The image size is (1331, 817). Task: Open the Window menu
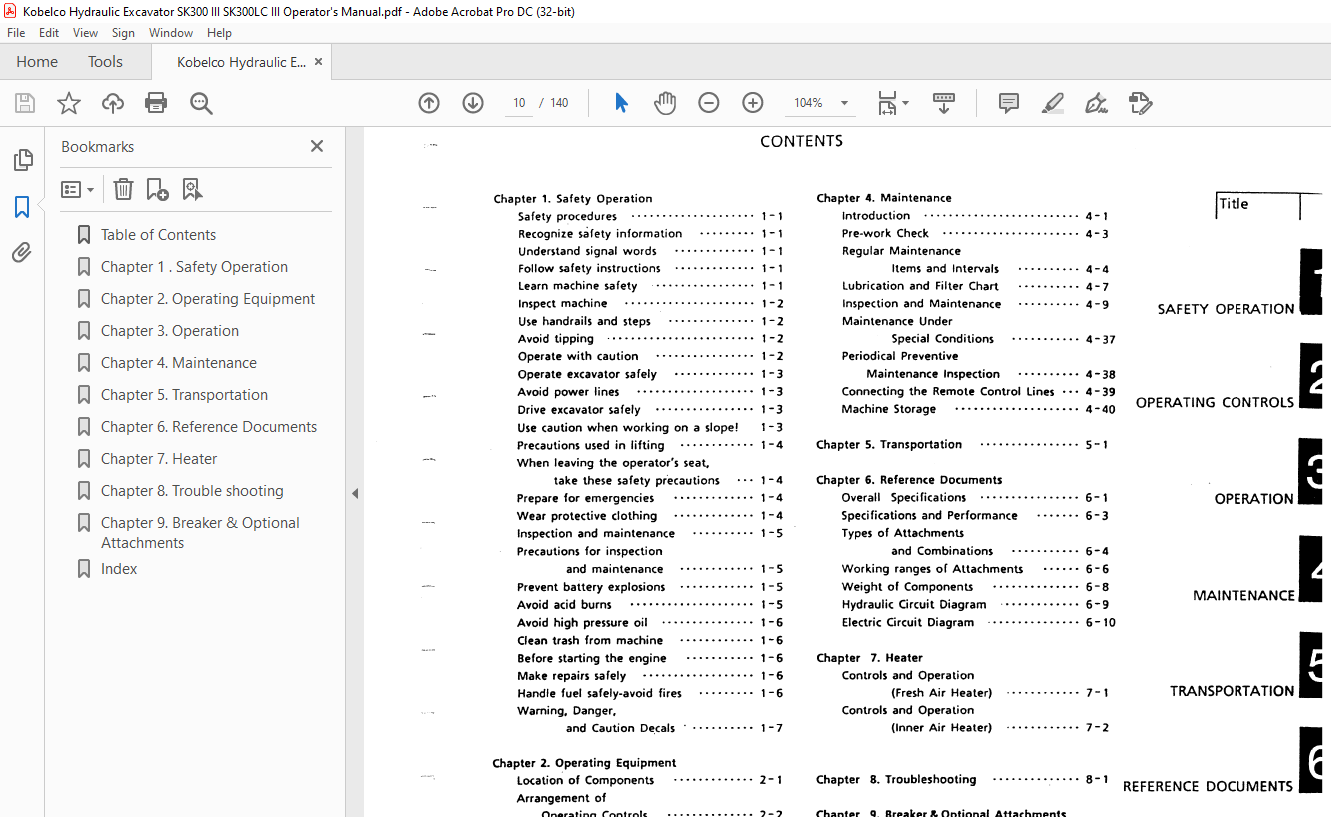coord(171,33)
